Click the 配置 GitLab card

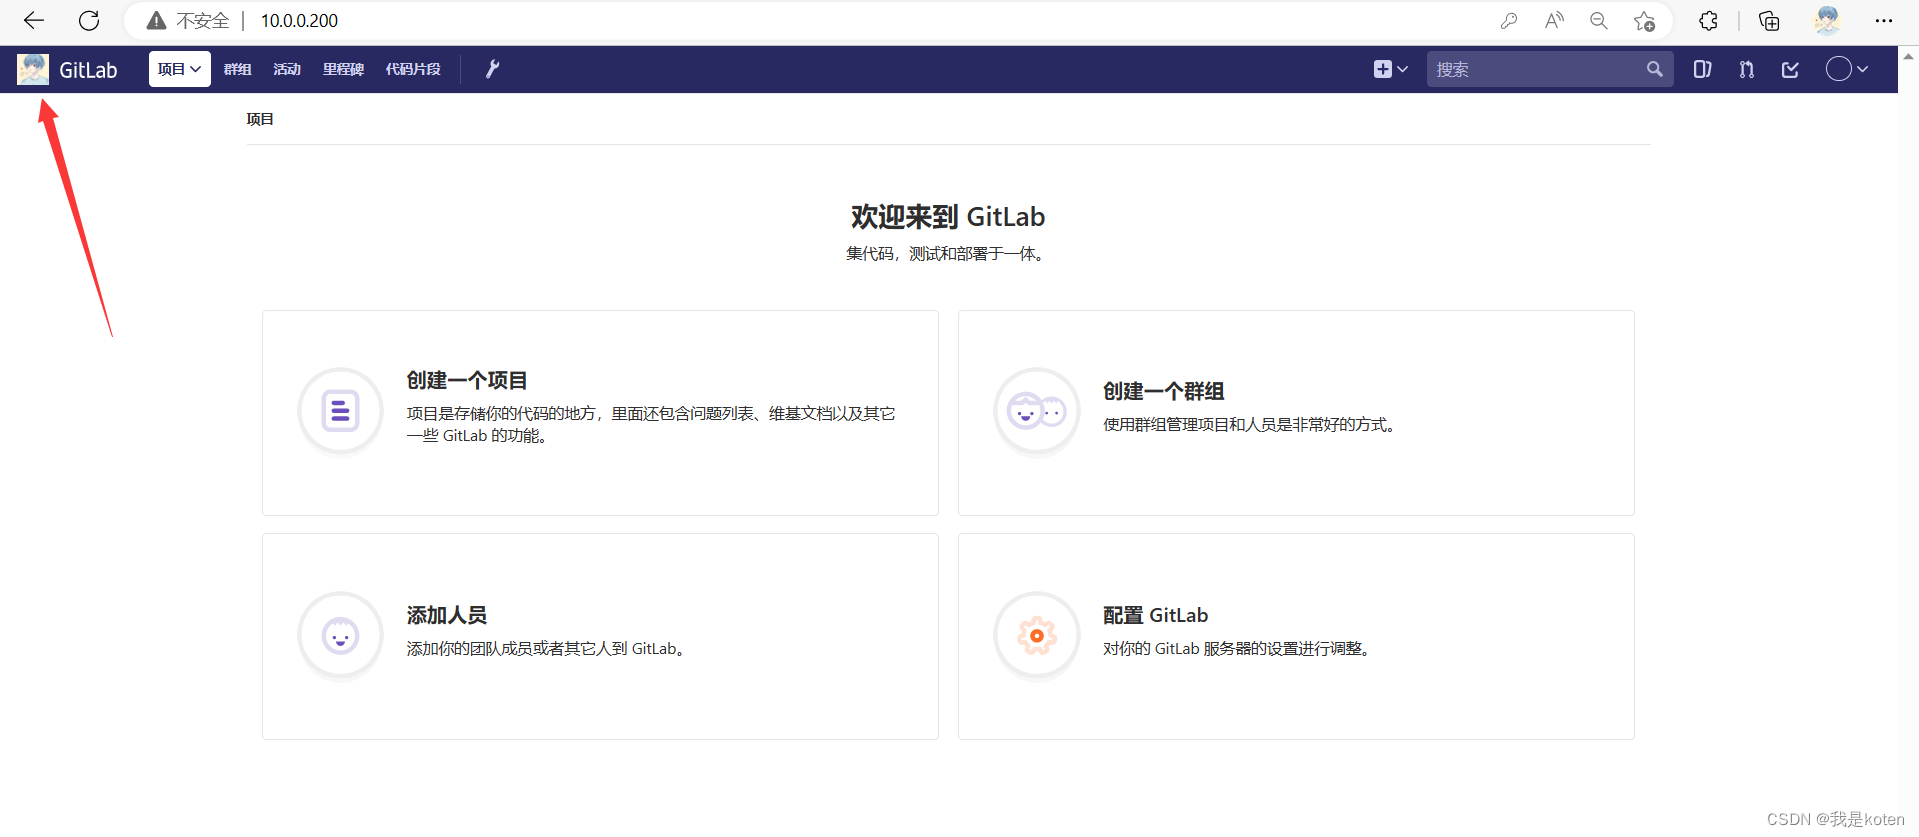1296,636
